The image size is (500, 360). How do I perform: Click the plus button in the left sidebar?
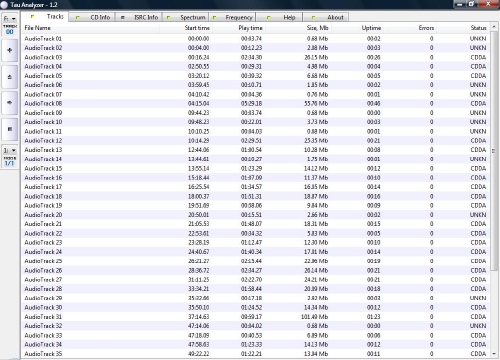point(10,51)
